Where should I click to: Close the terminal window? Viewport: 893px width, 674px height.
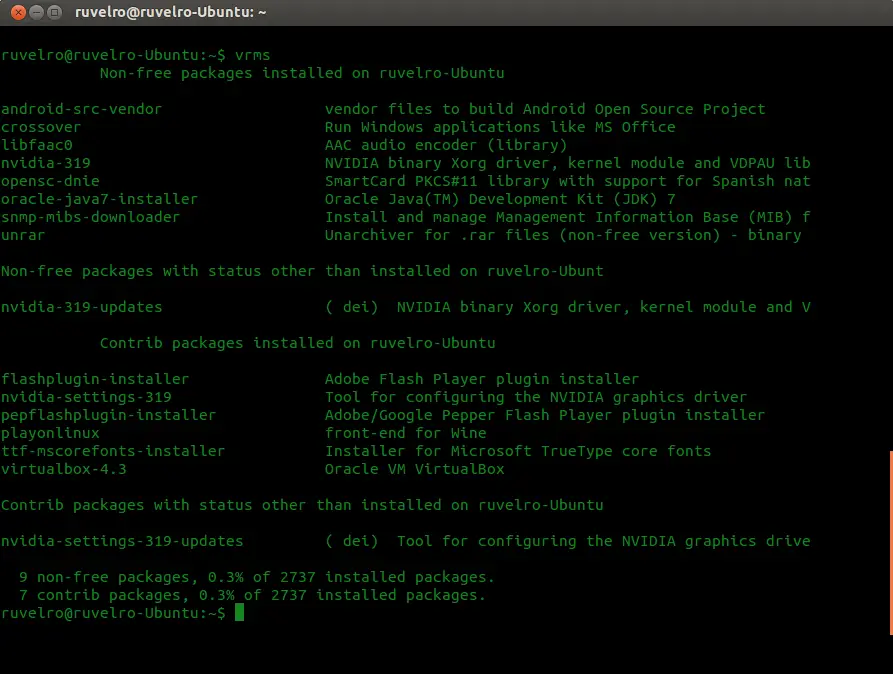[18, 13]
